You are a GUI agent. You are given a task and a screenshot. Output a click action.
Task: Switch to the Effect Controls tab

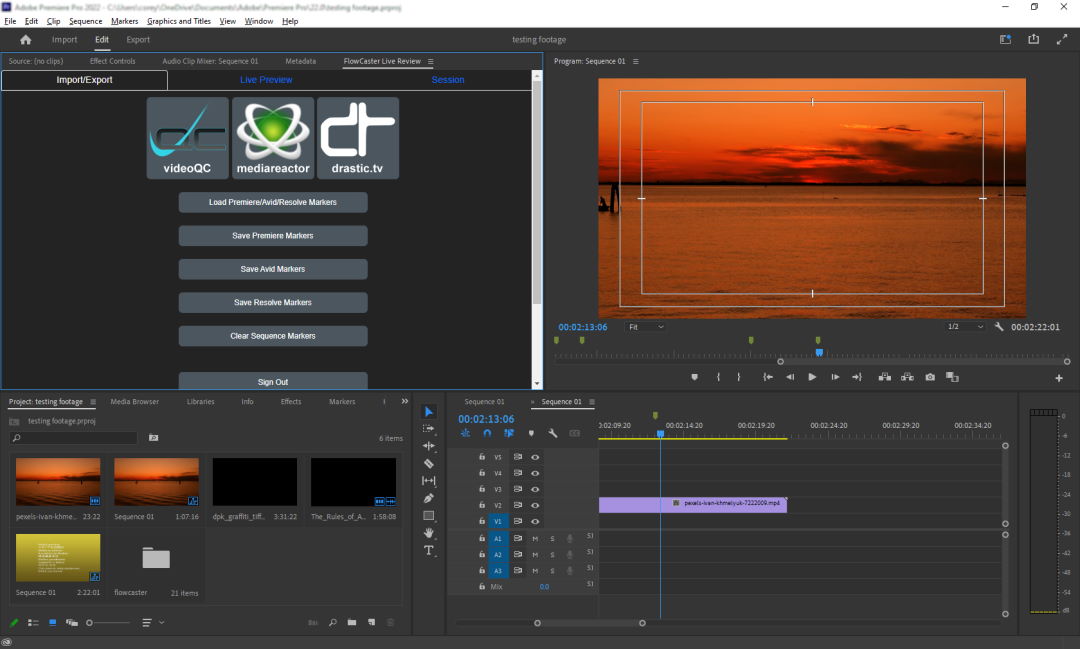coord(112,61)
